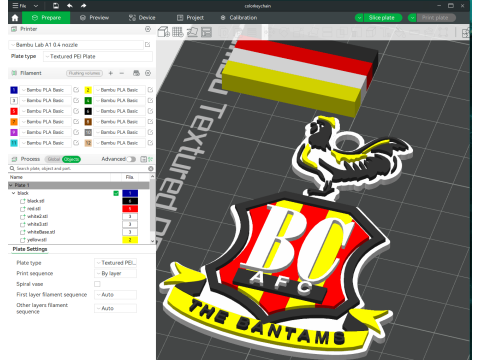Undo the last action
The image size is (480, 360).
pos(70,6)
